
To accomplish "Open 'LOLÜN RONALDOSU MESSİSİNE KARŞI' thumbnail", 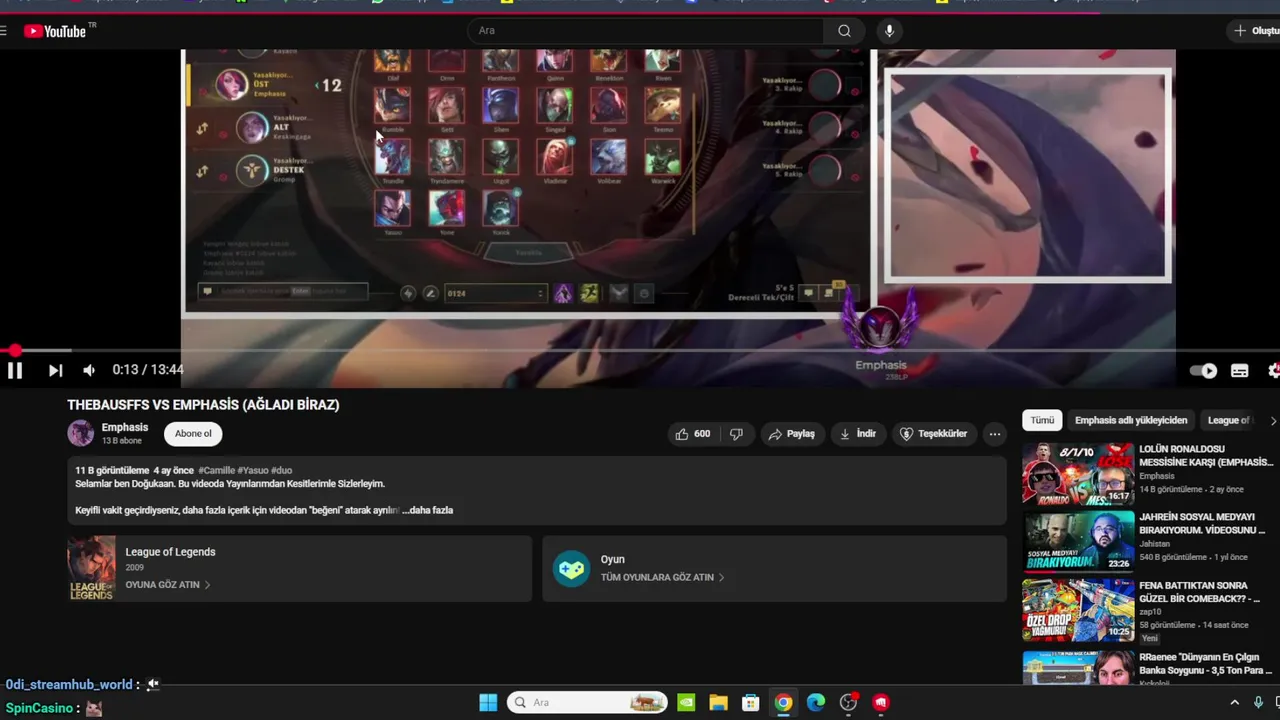I will [1078, 474].
